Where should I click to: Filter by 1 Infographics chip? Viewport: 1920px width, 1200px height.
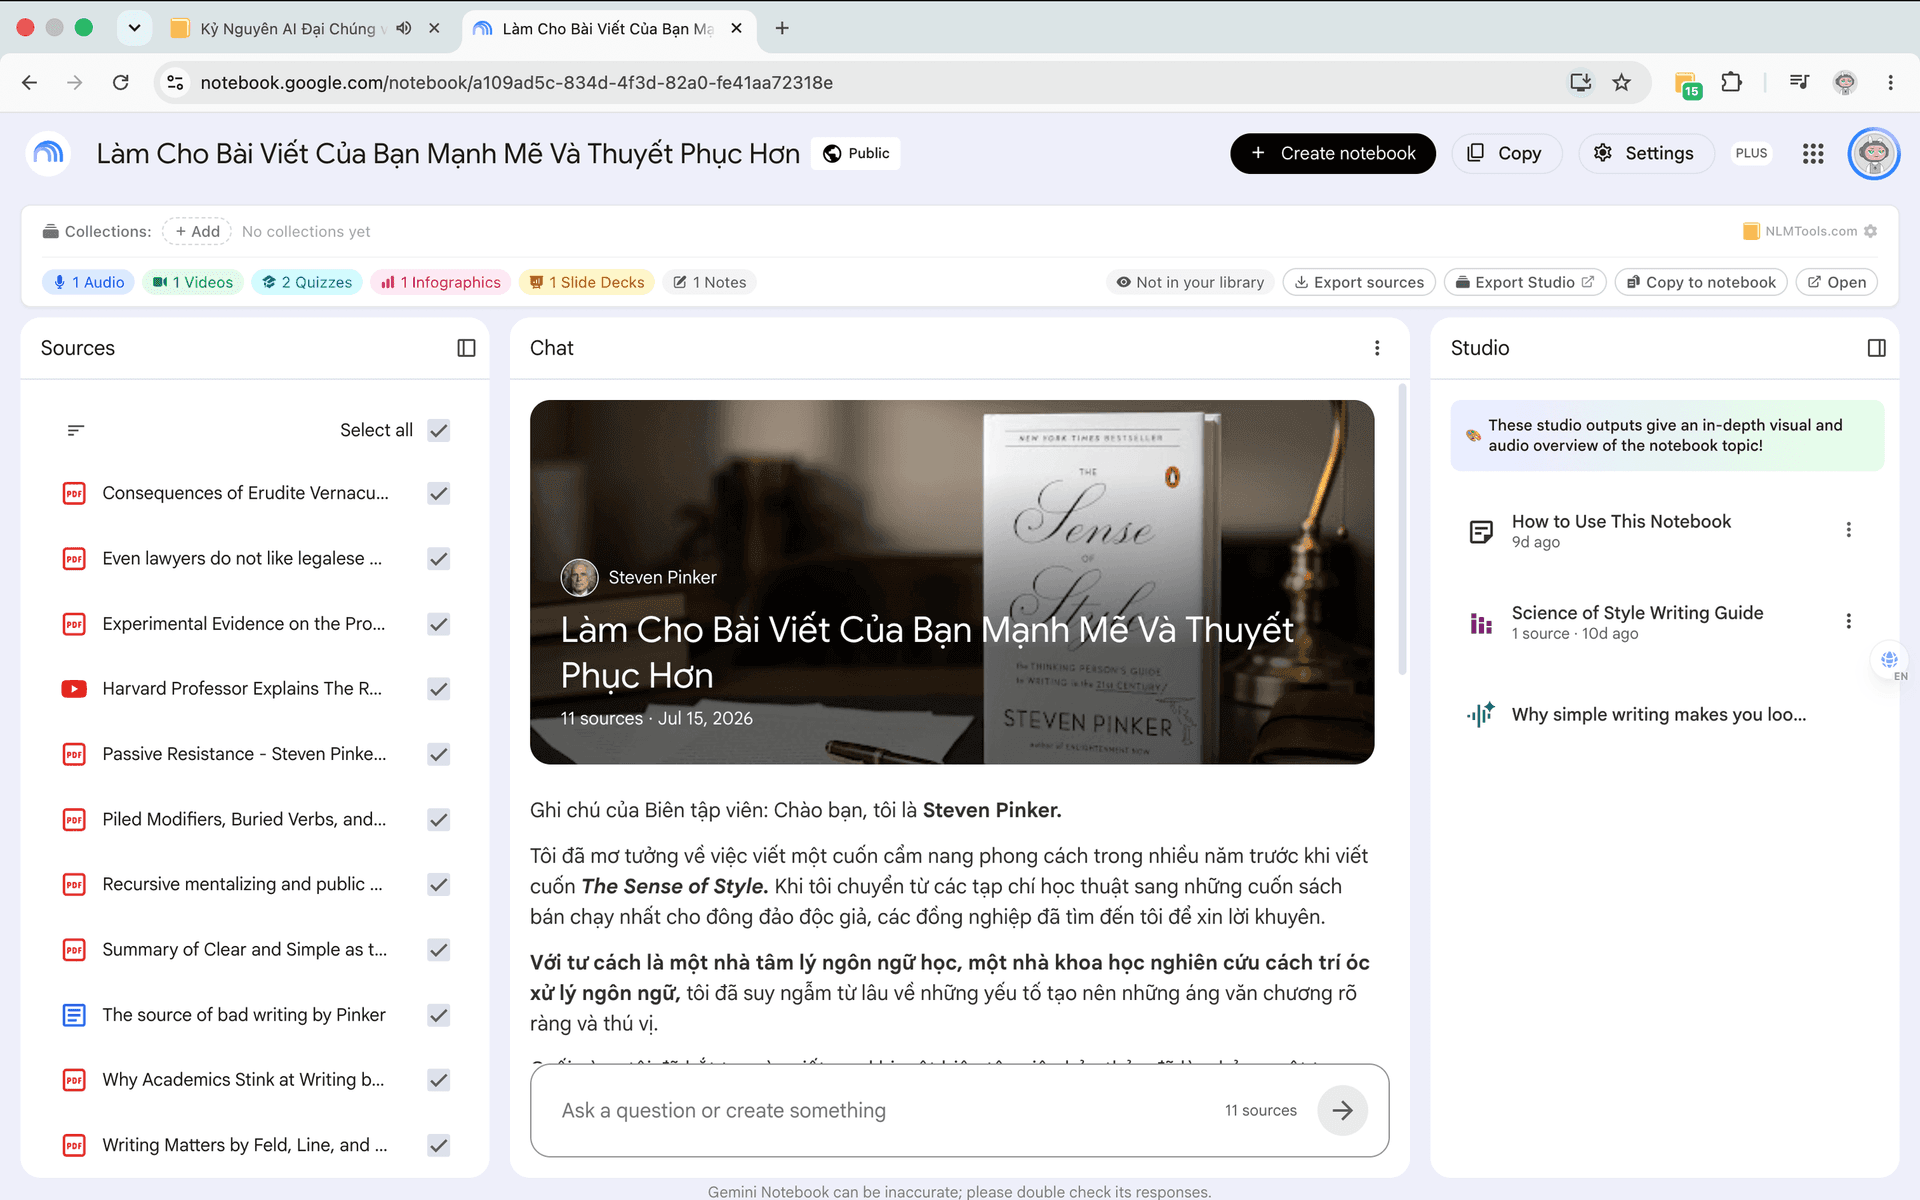(x=441, y=282)
